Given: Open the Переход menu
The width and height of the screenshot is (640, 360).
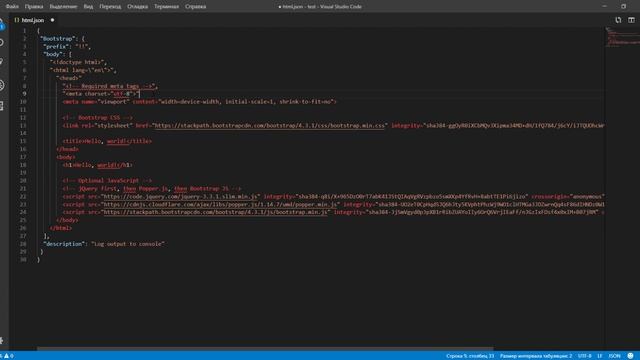Looking at the screenshot, I should 110,7.
